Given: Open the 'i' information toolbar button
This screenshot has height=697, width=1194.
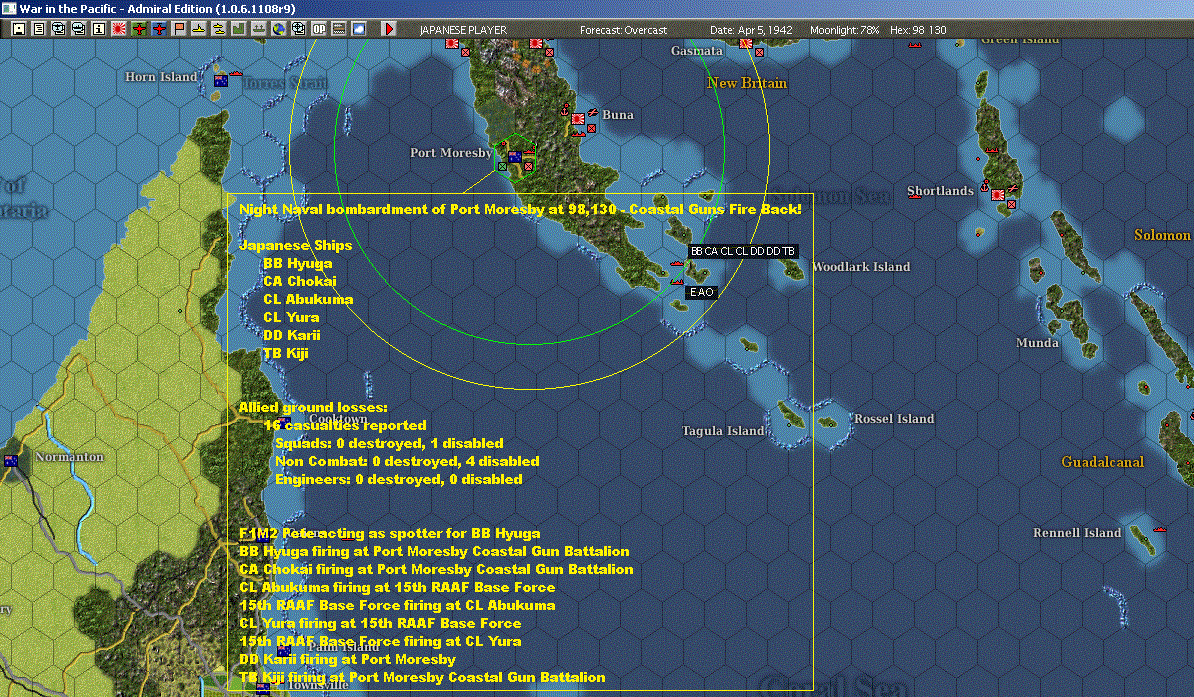Looking at the screenshot, I should 99,29.
